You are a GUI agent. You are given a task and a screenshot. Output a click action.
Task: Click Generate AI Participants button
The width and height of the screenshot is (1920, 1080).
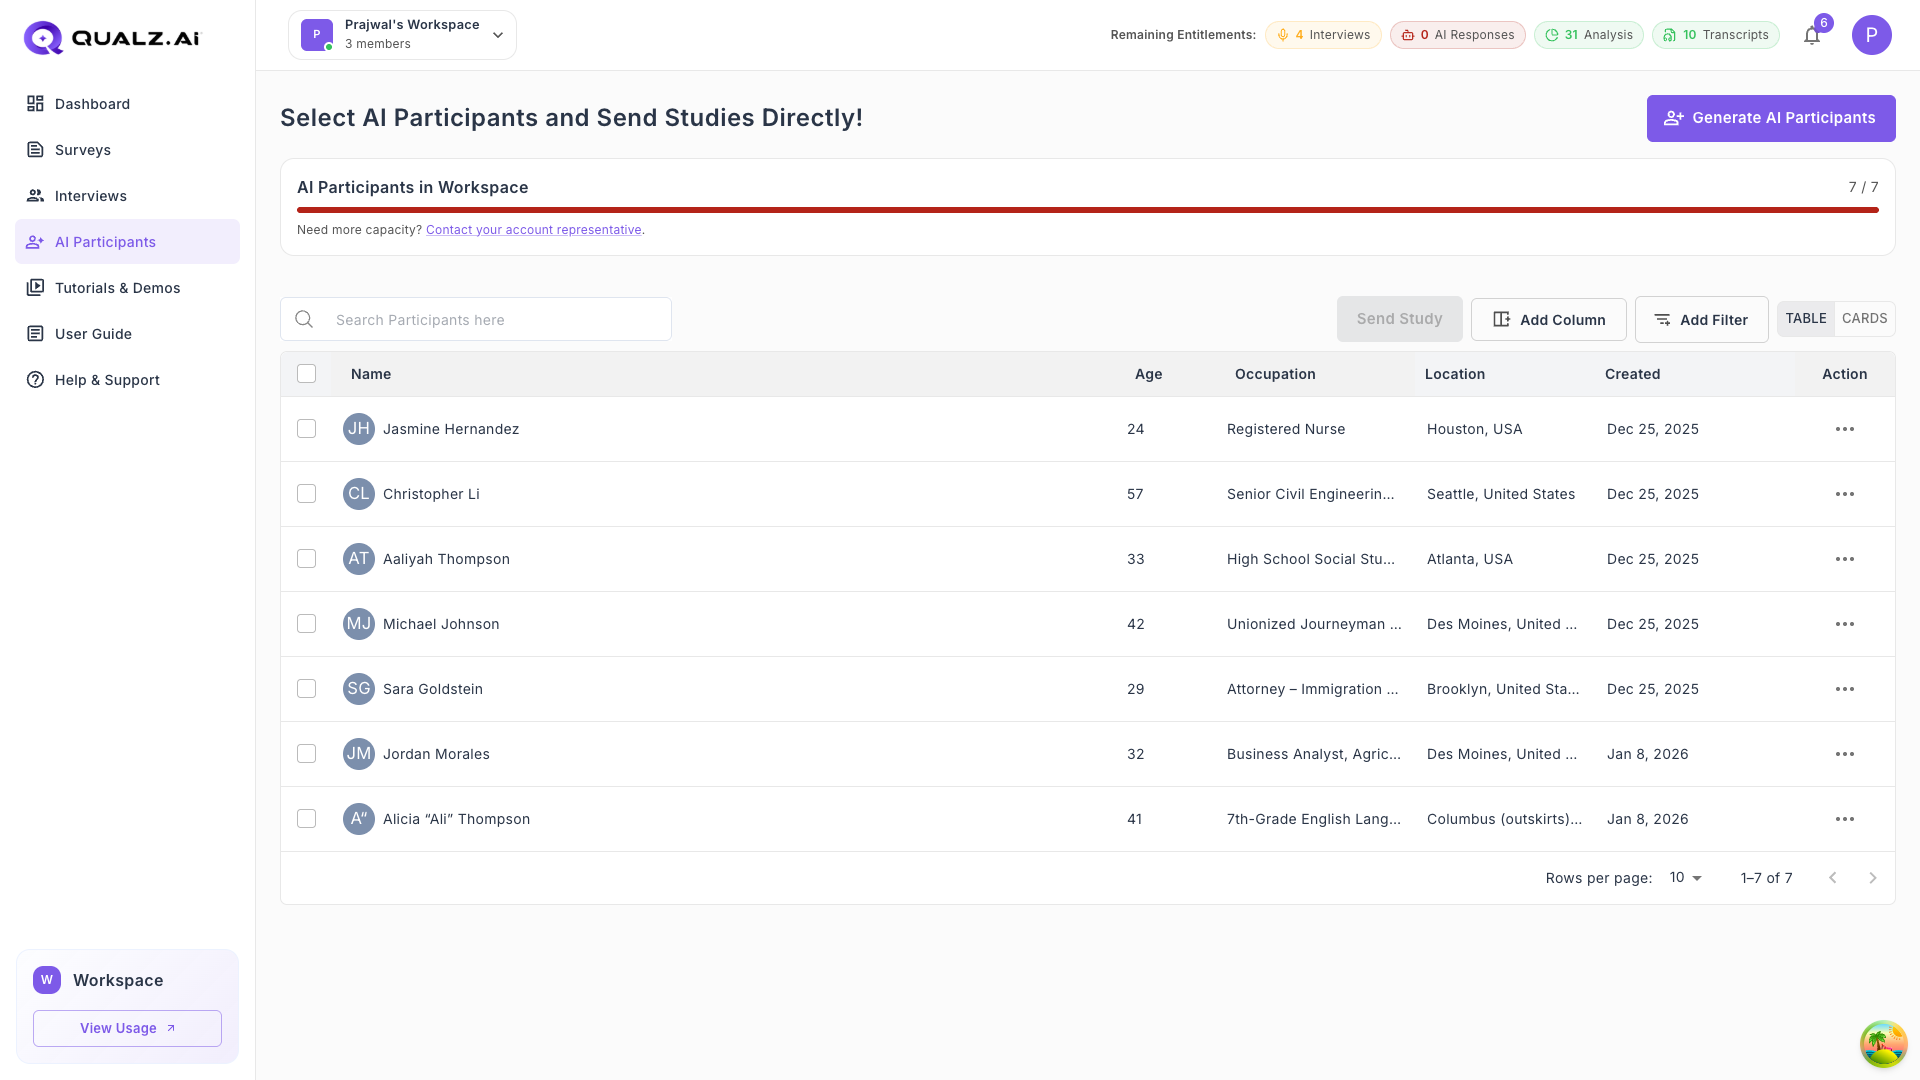point(1770,118)
